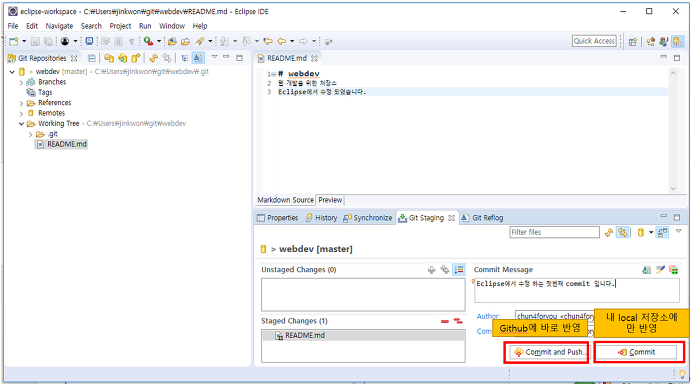Switch to the Git Reflog tab
The width and height of the screenshot is (694, 384).
(x=482, y=218)
